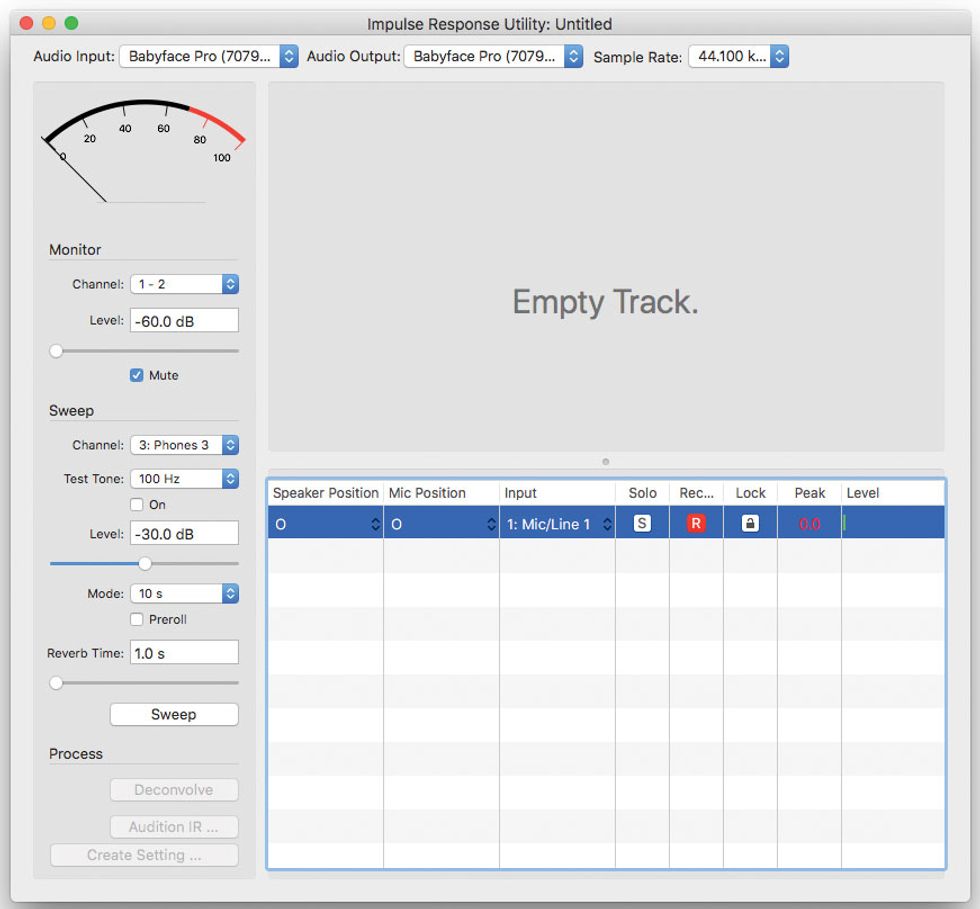This screenshot has width=980, height=909.
Task: Click the green track level indicator
Action: pos(844,523)
